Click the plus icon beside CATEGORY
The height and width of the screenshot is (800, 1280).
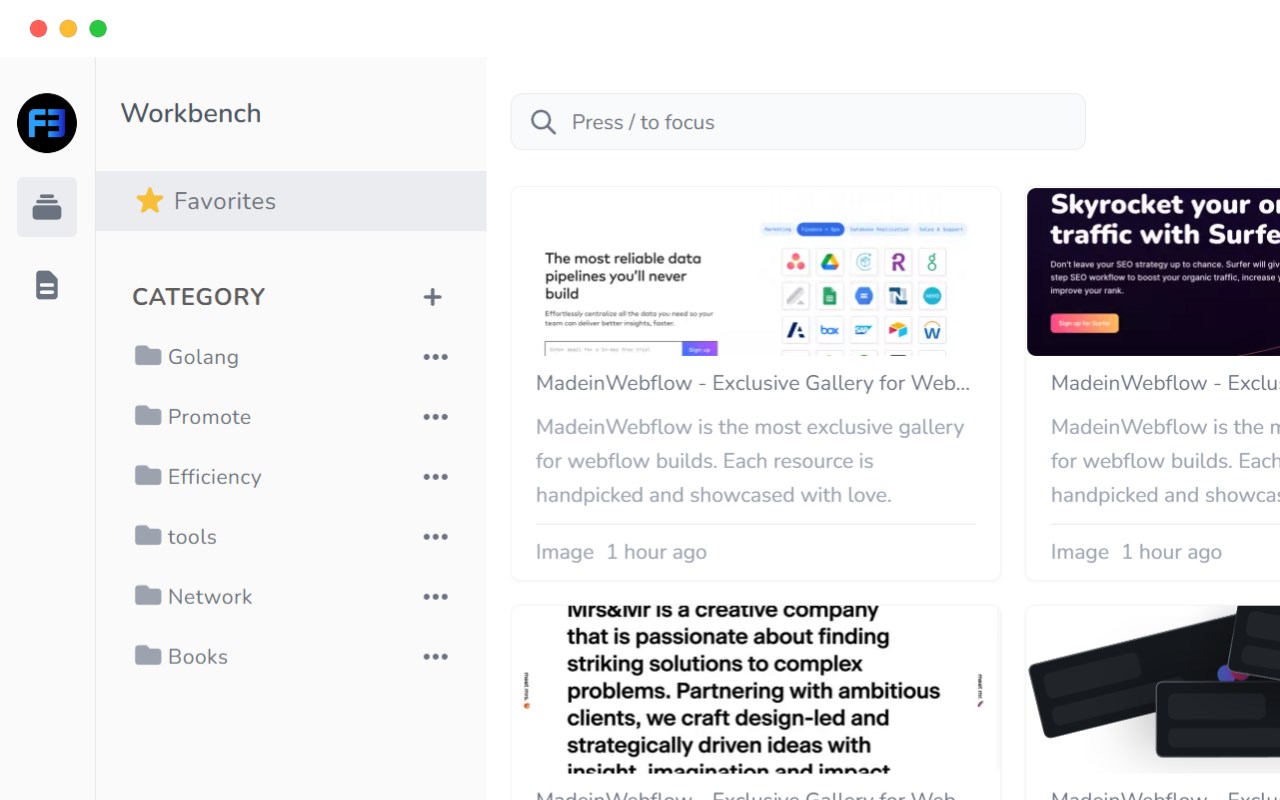tap(432, 297)
